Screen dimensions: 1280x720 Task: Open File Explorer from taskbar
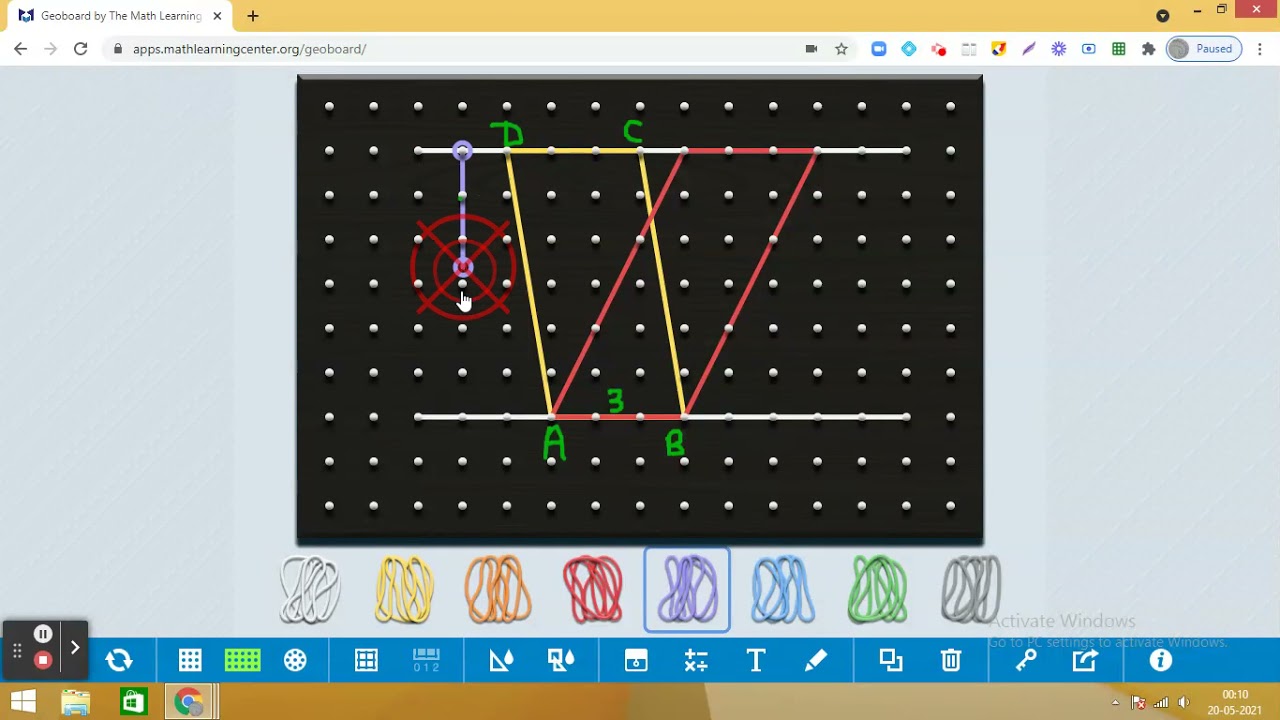(76, 702)
